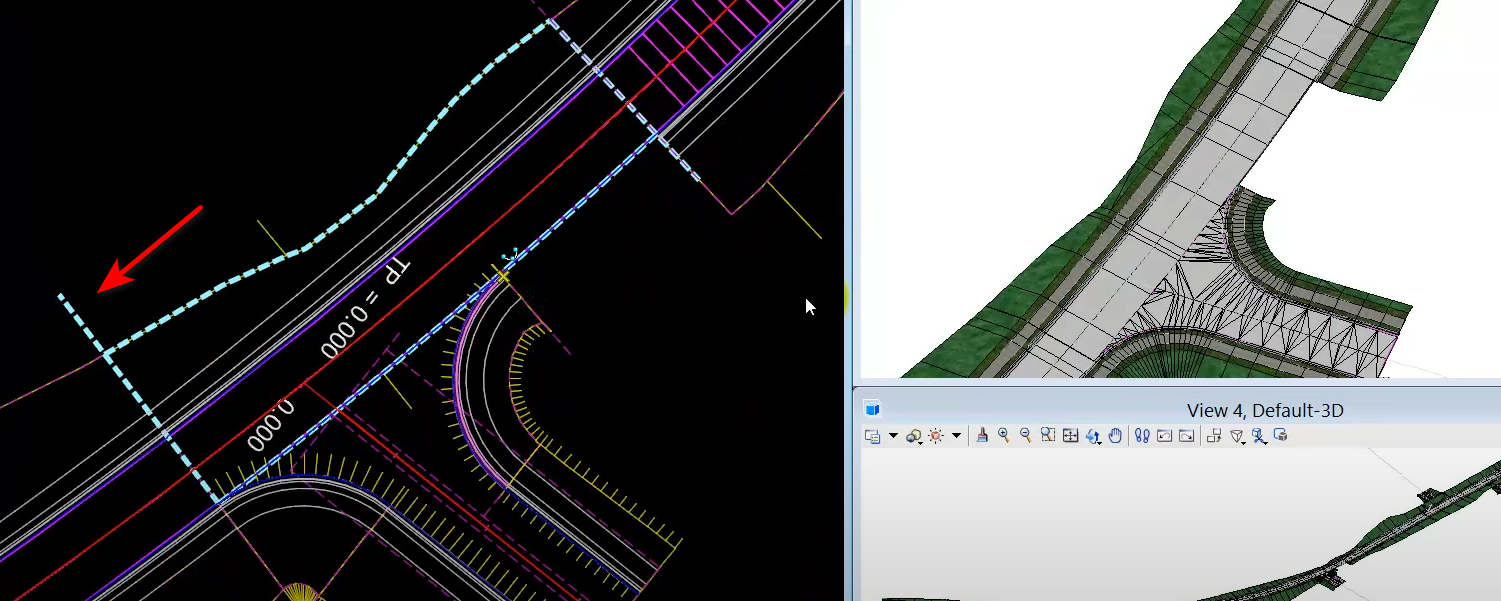Select the Clip Volume tool
The image size is (1501, 601).
[1236, 436]
